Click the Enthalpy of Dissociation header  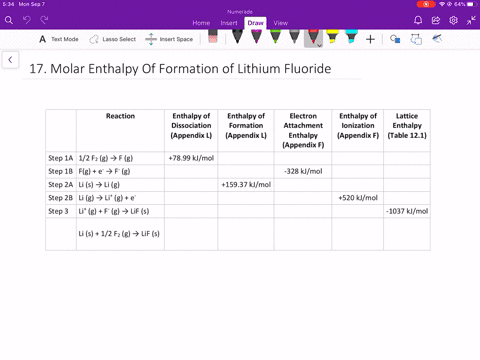pos(191,125)
